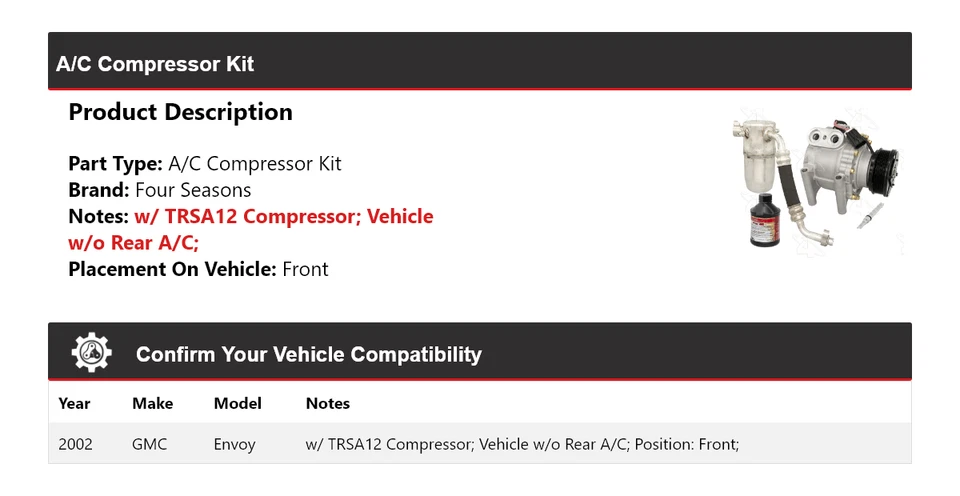
Task: Click the Year column header
Action: 74,404
